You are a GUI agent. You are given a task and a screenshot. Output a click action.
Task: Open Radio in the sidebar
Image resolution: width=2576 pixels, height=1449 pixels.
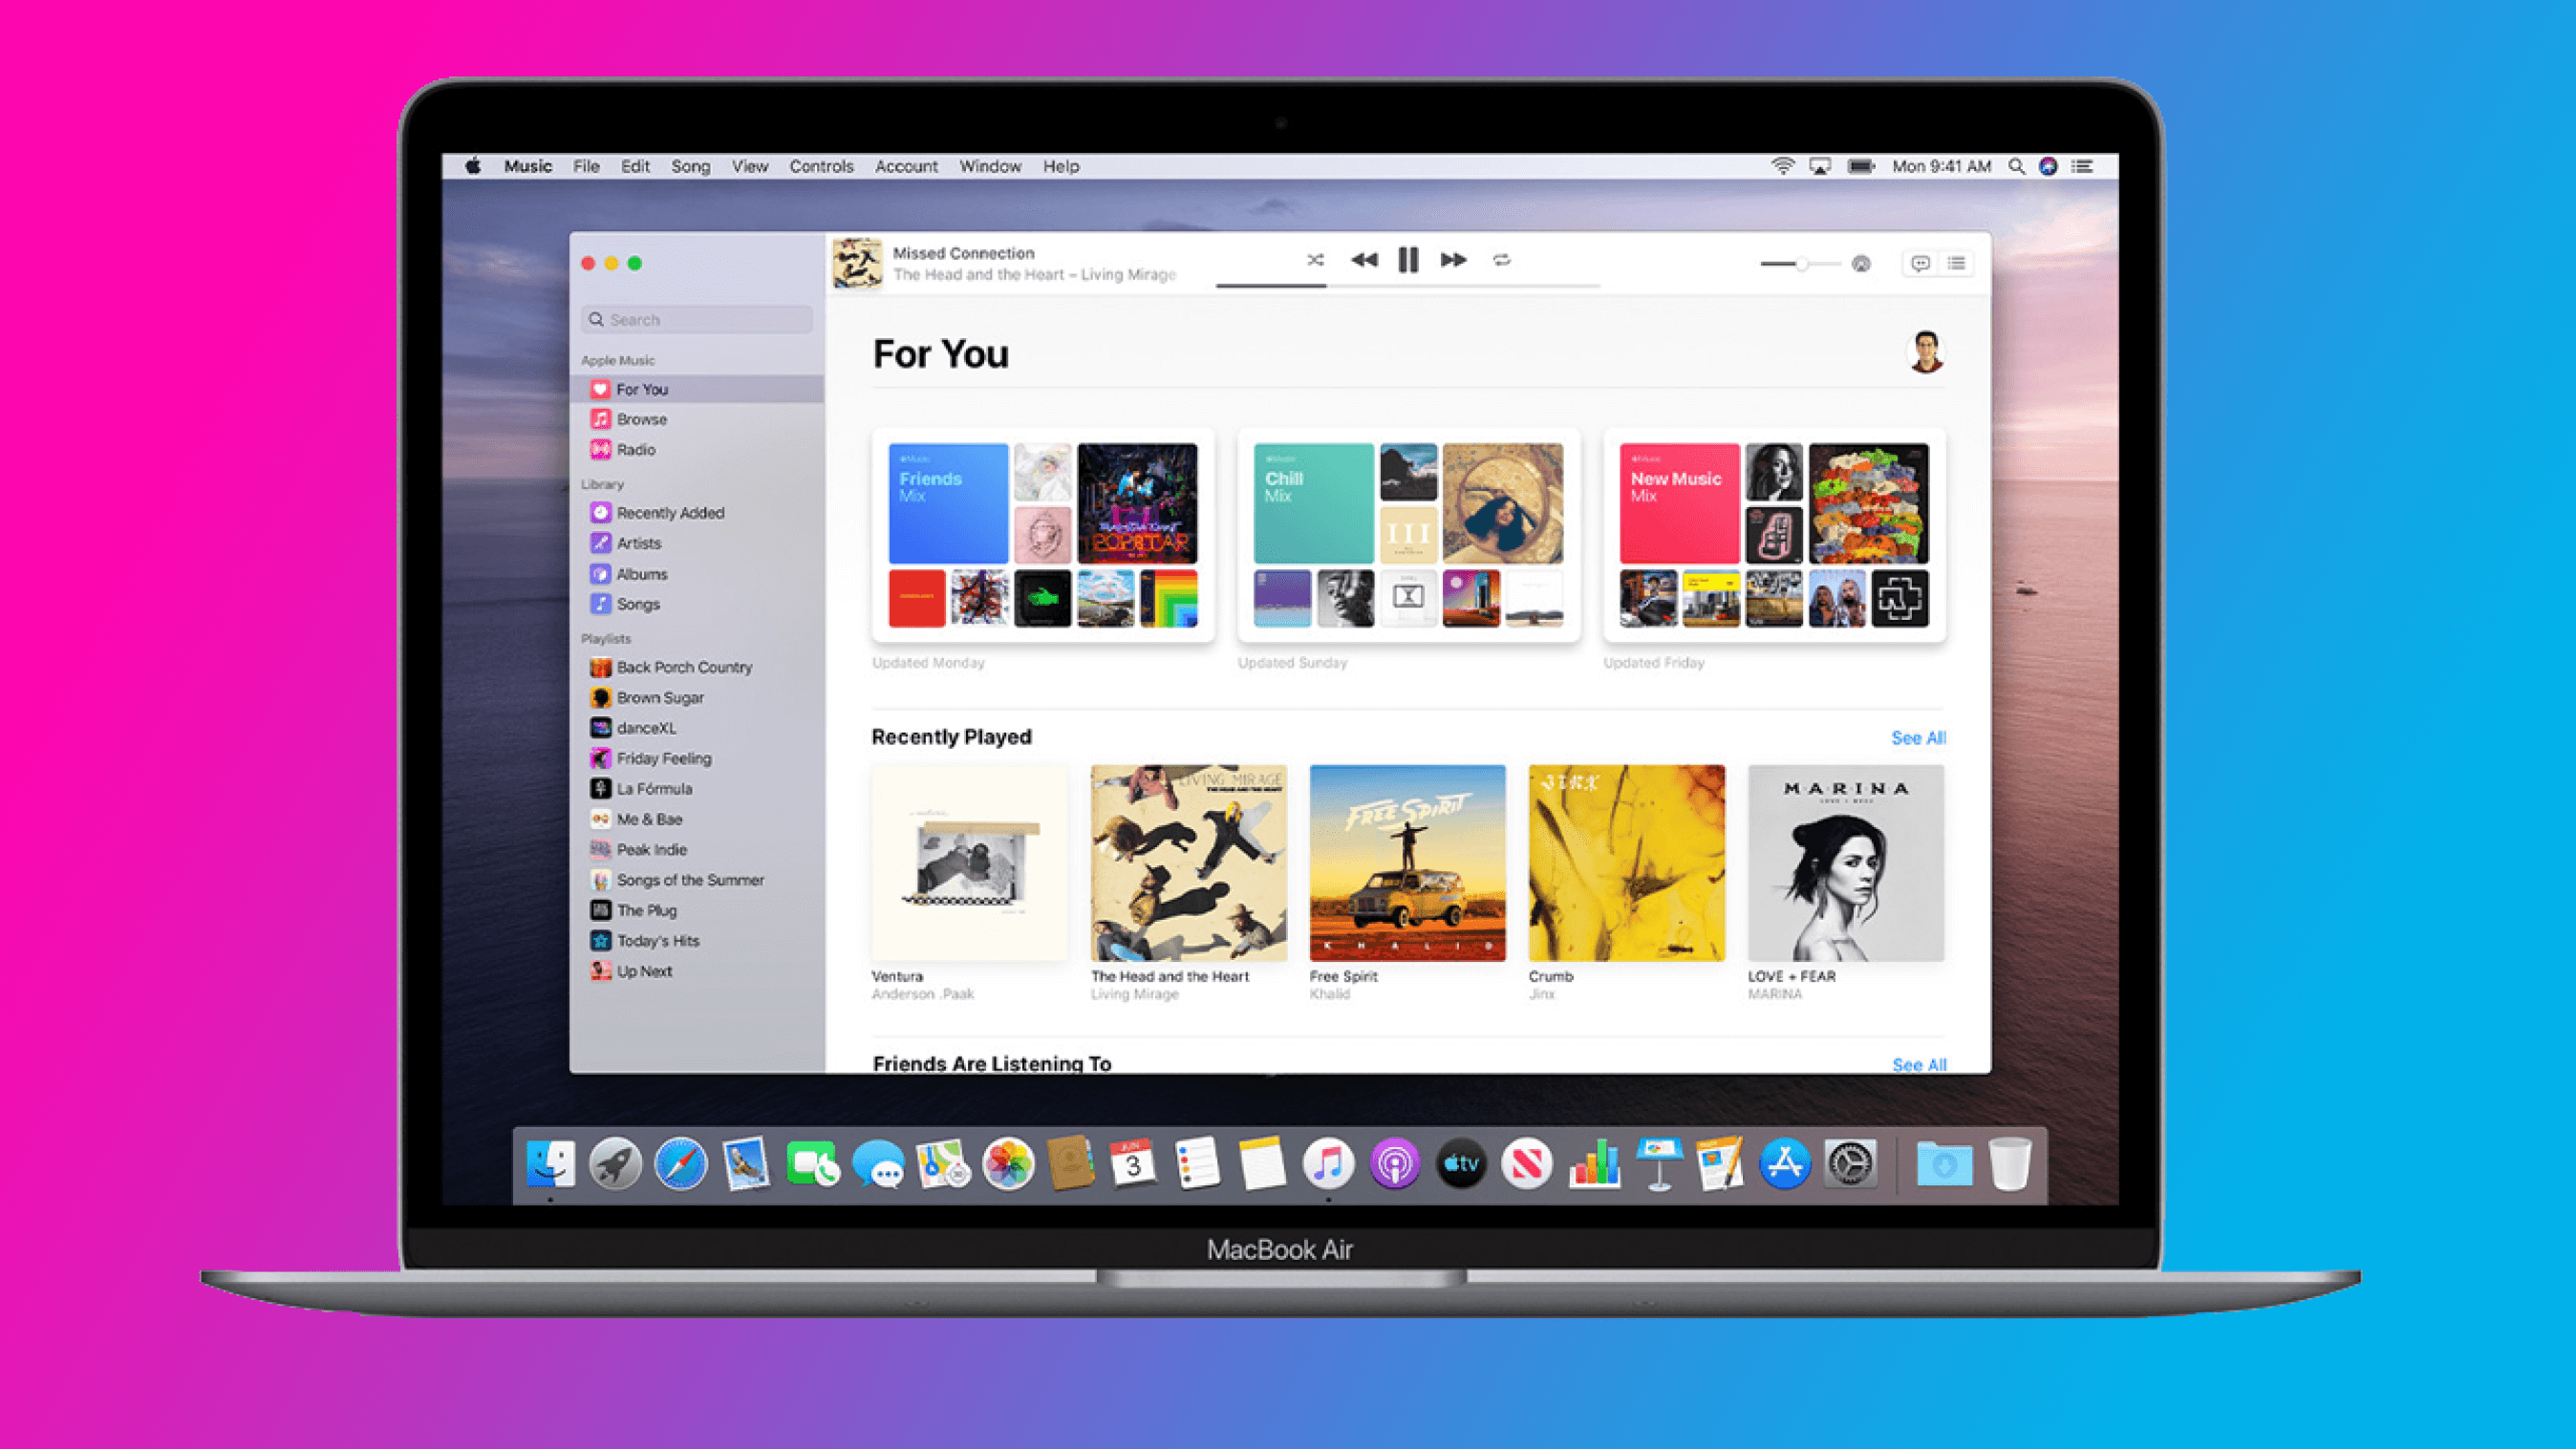click(697, 450)
